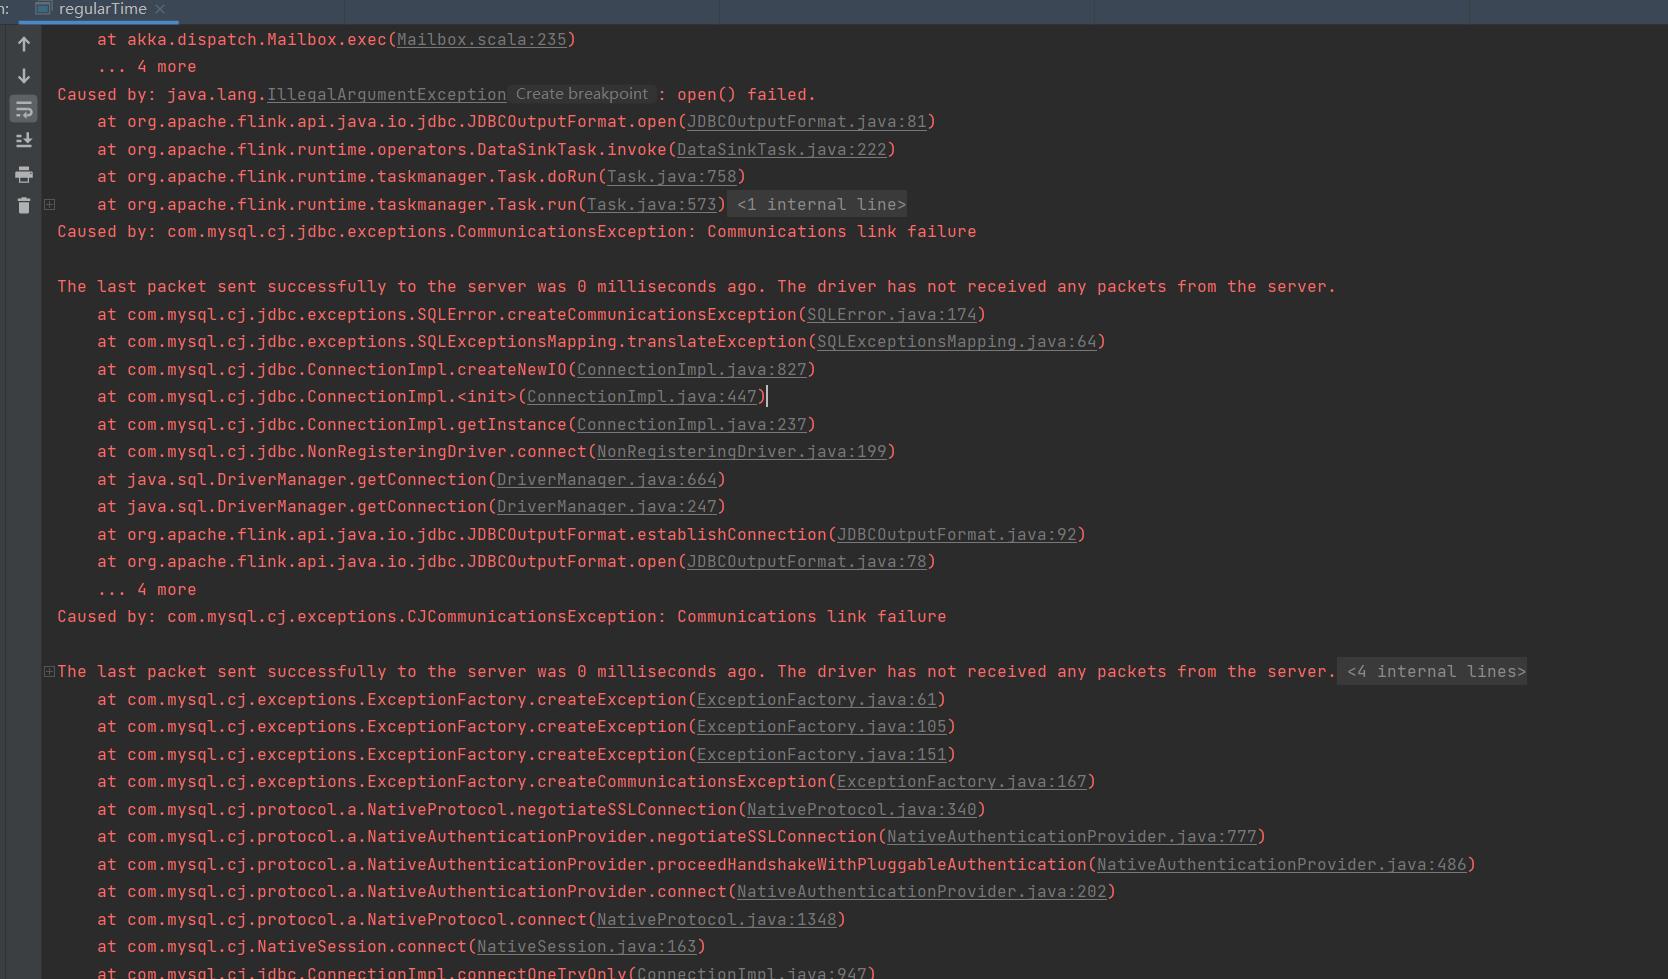Open SQLError.java:174 source link
The height and width of the screenshot is (979, 1668).
(x=894, y=314)
